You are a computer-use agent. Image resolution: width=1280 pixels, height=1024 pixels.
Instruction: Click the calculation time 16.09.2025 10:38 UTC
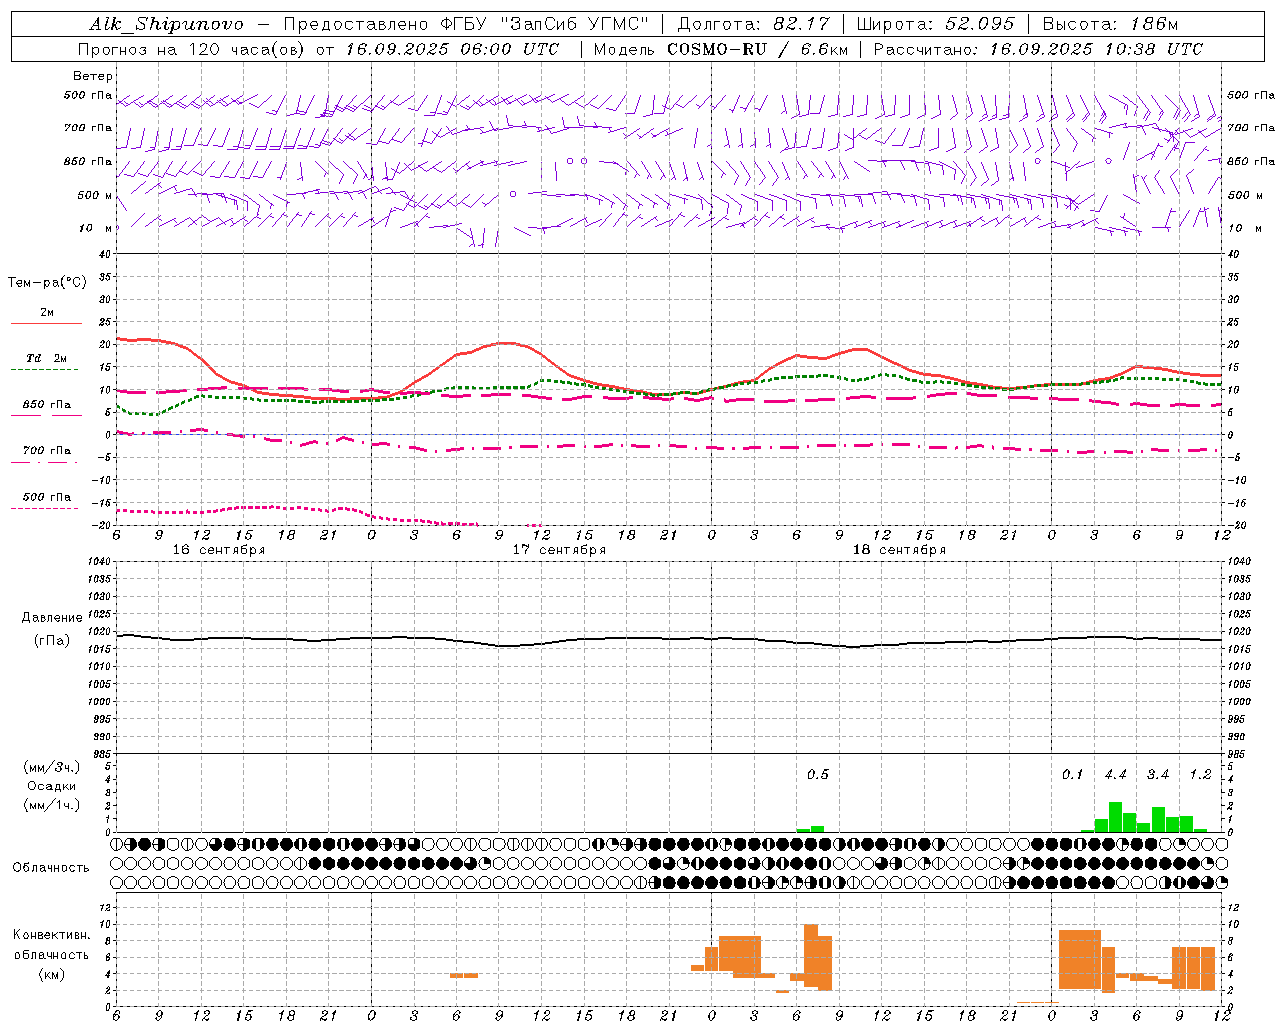pyautogui.click(x=1096, y=49)
